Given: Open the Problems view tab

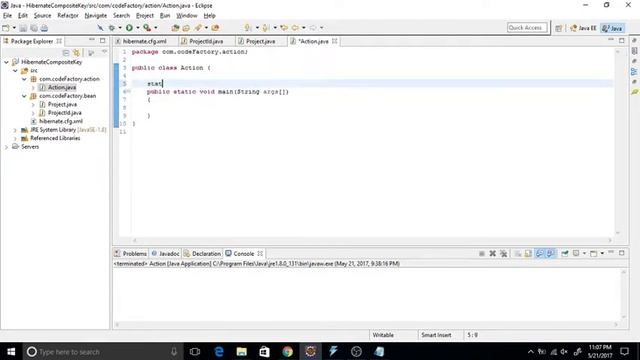Looking at the screenshot, I should pyautogui.click(x=131, y=253).
